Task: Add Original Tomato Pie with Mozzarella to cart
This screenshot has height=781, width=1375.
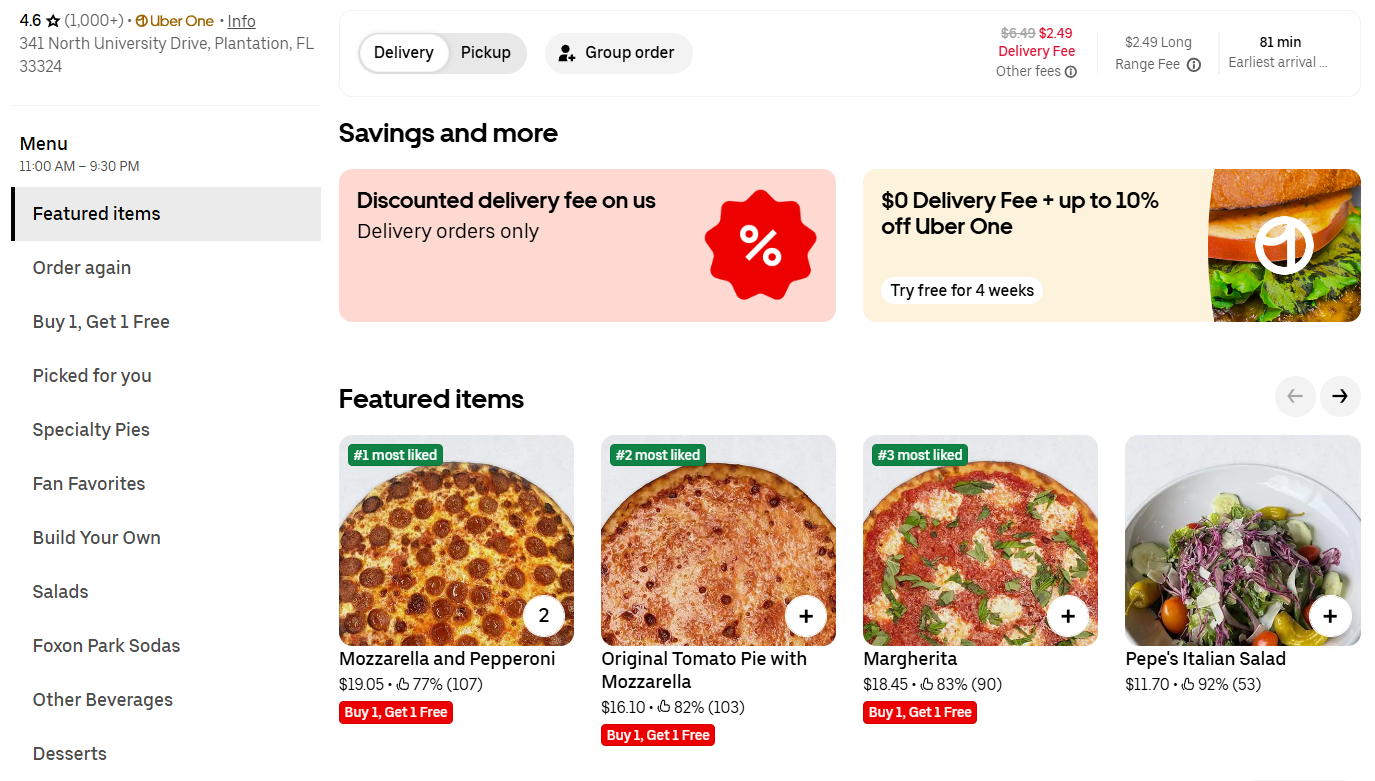Action: (x=806, y=616)
